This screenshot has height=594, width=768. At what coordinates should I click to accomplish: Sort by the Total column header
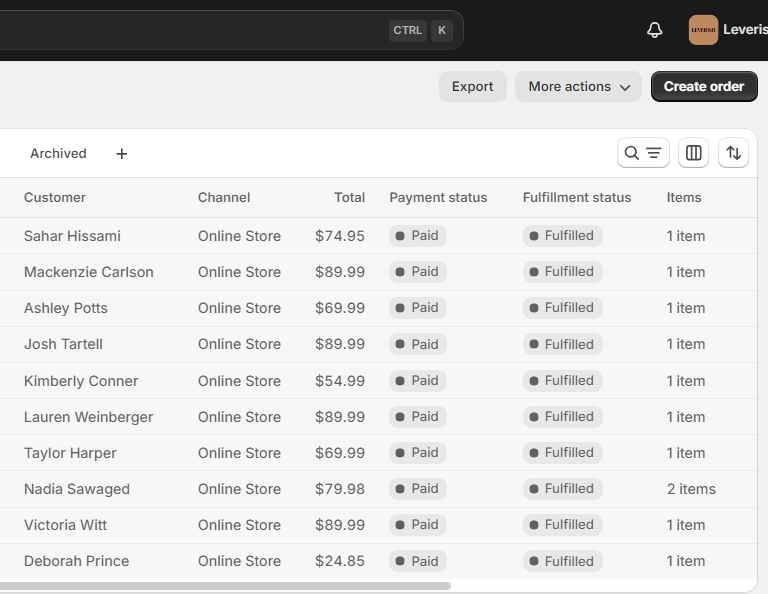click(x=349, y=198)
